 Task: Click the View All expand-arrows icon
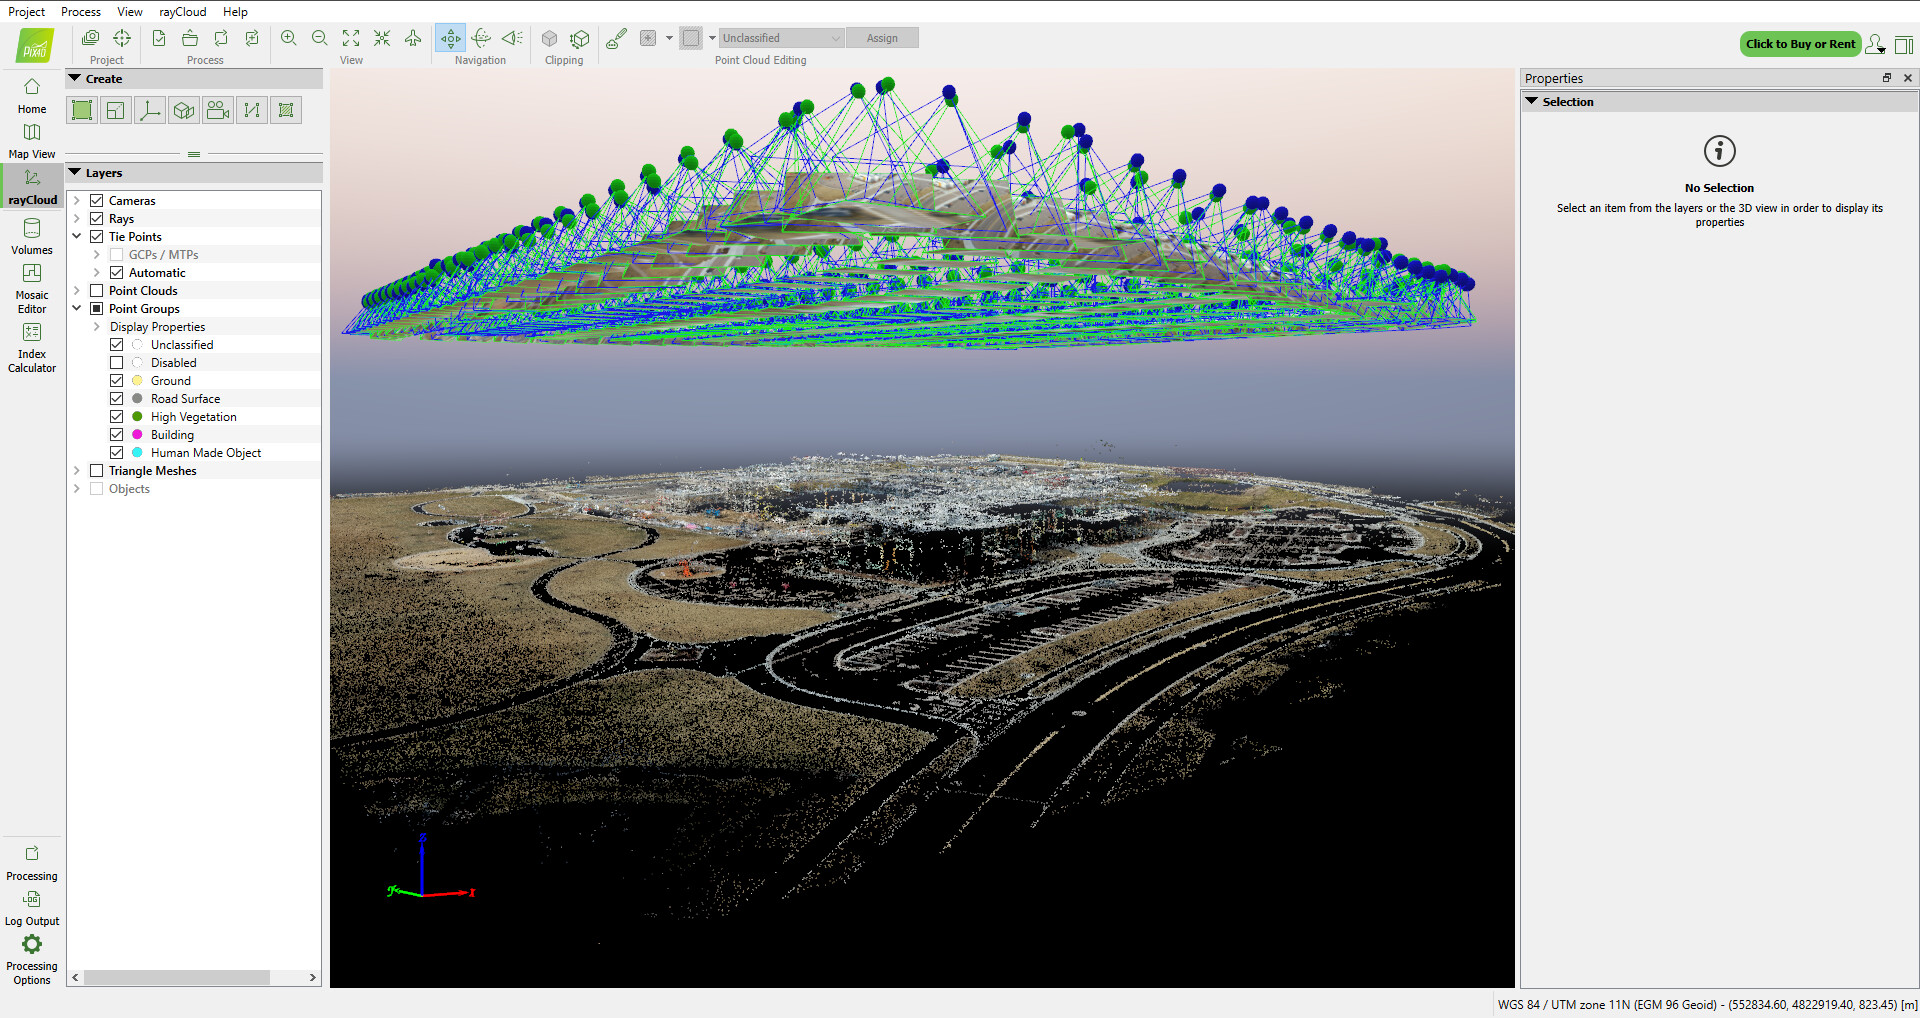click(351, 38)
